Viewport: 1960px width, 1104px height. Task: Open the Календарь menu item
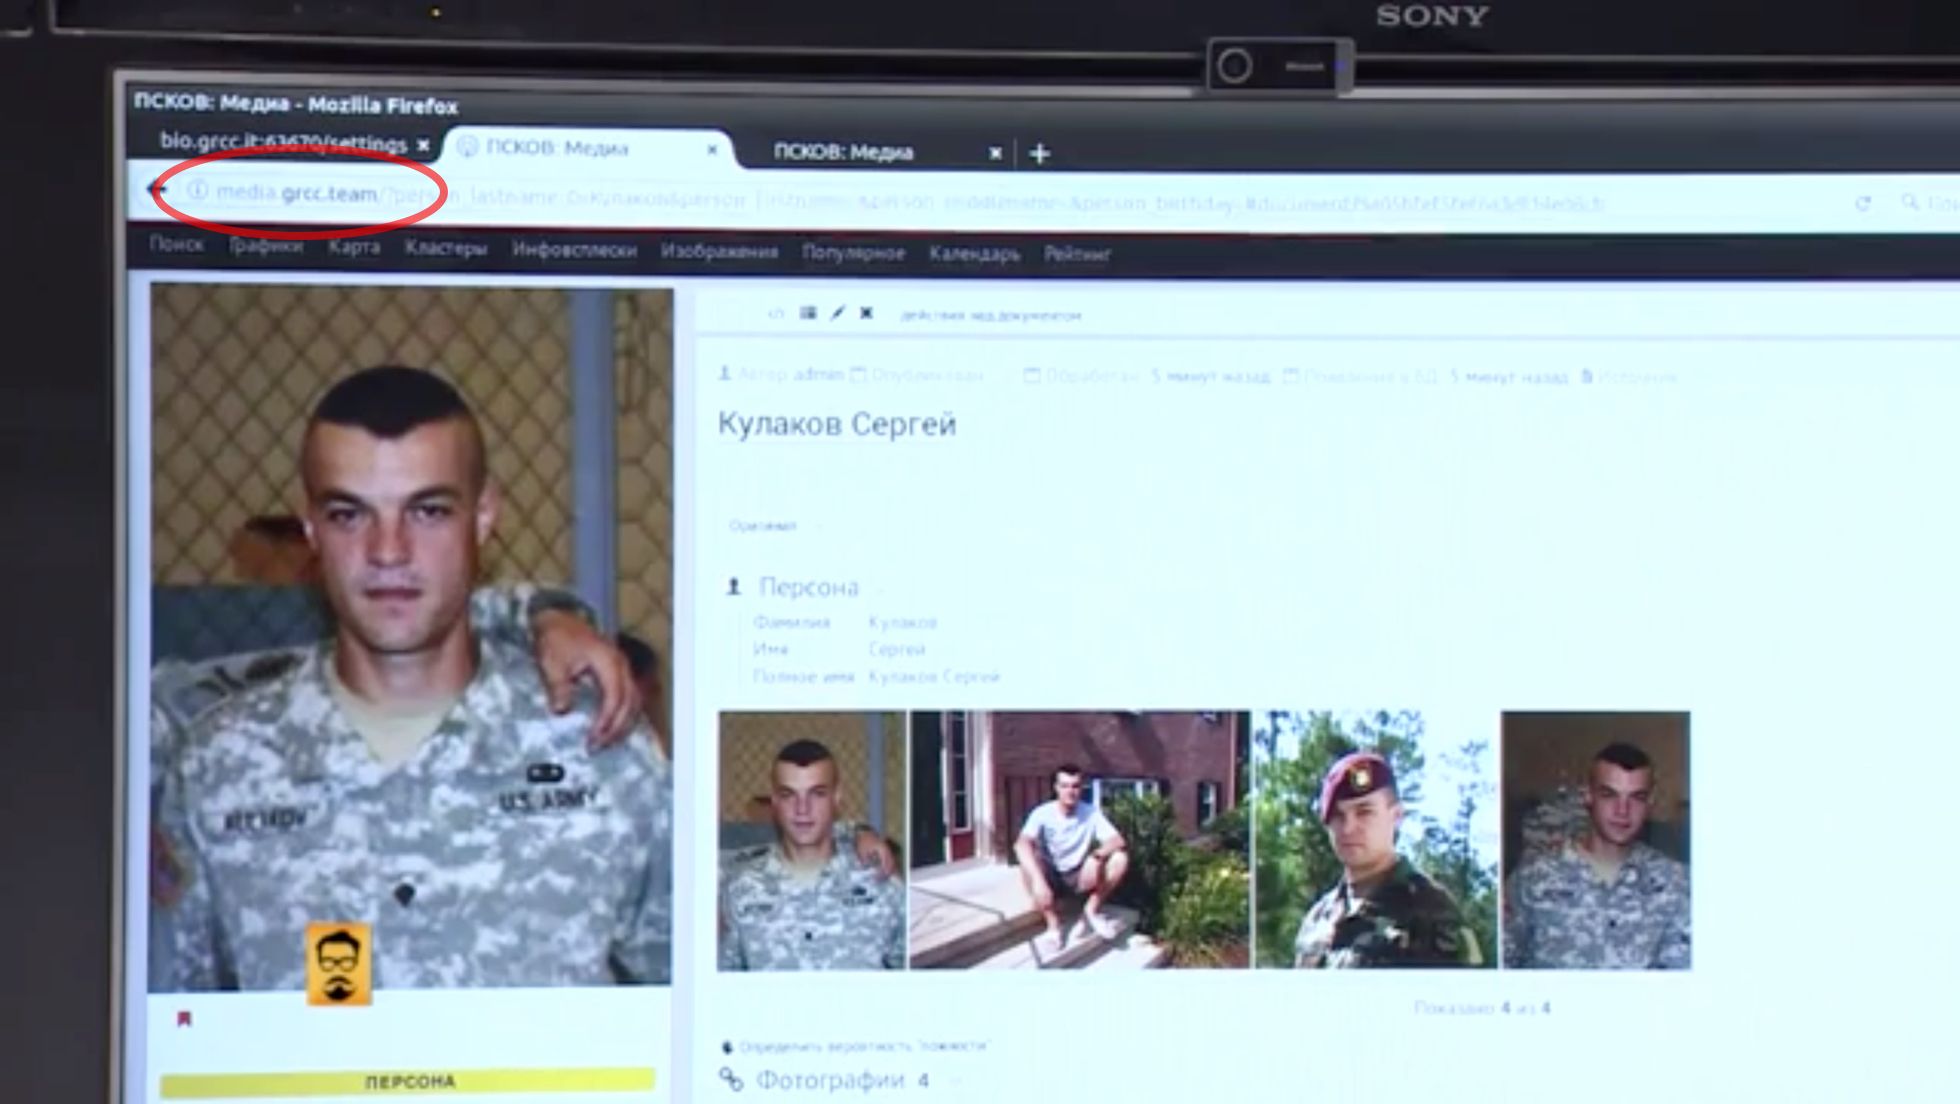click(x=974, y=254)
